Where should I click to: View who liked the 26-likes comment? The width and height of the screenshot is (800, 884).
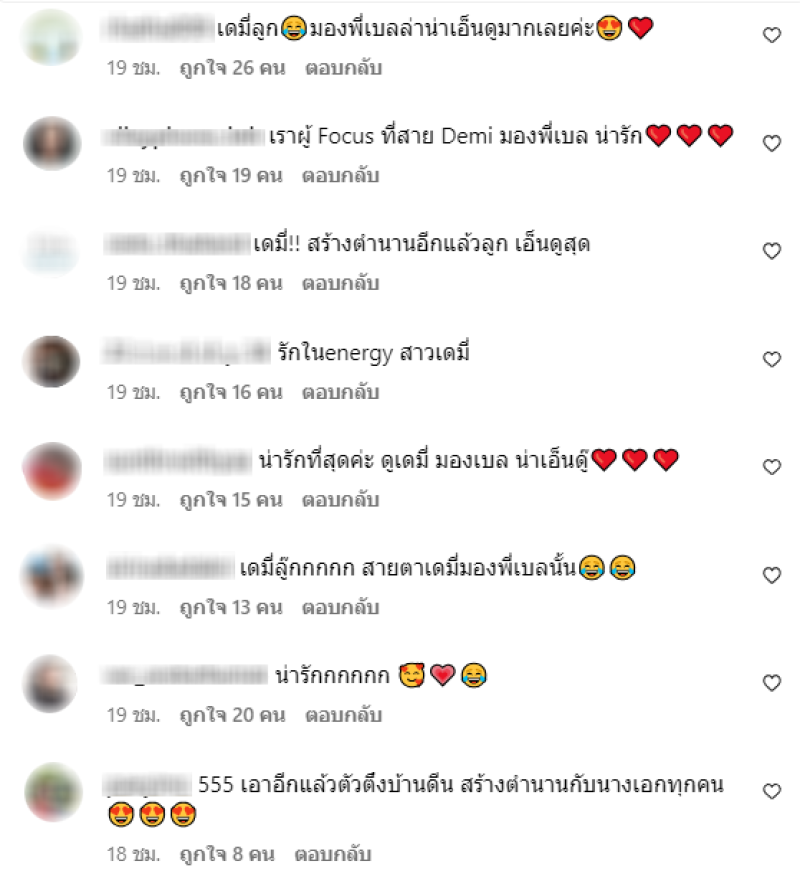(x=232, y=68)
